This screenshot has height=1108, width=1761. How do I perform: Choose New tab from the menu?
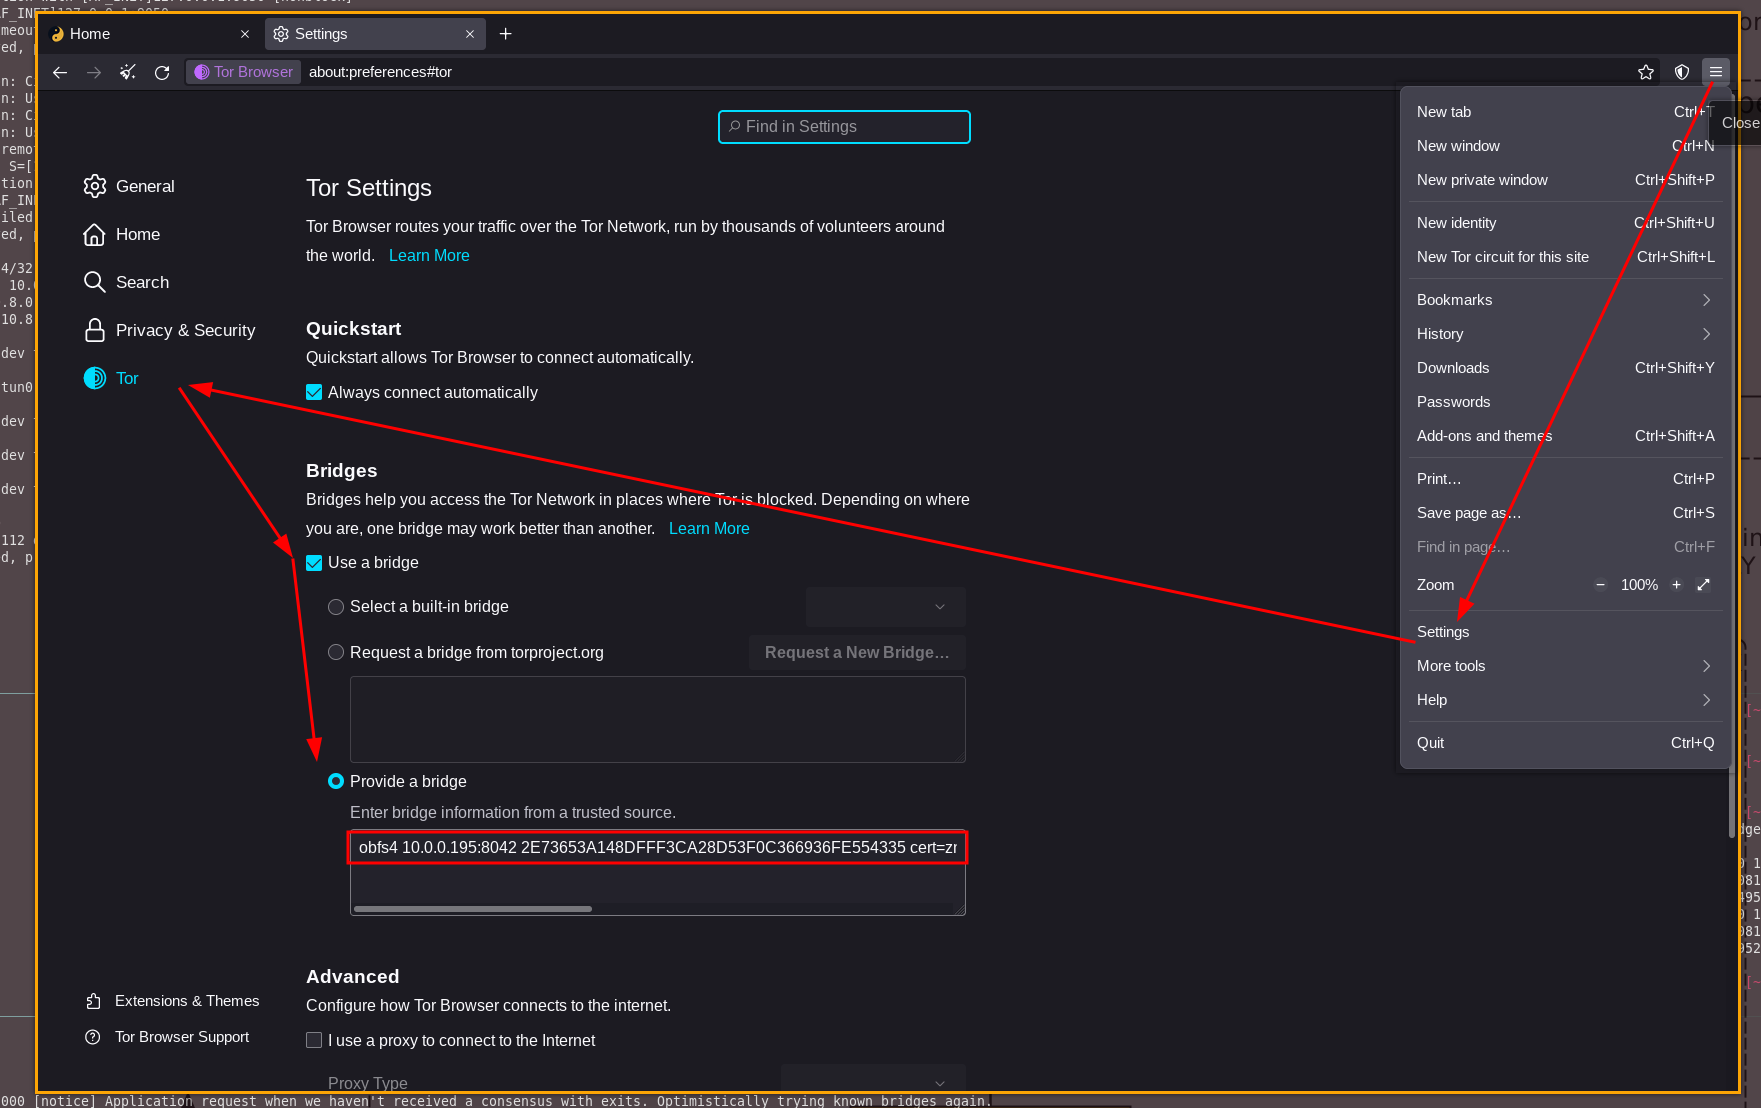point(1565,112)
